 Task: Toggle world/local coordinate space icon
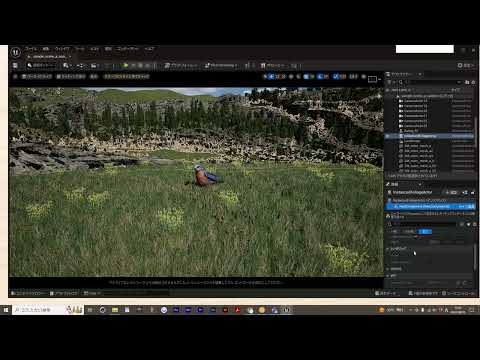(291, 76)
